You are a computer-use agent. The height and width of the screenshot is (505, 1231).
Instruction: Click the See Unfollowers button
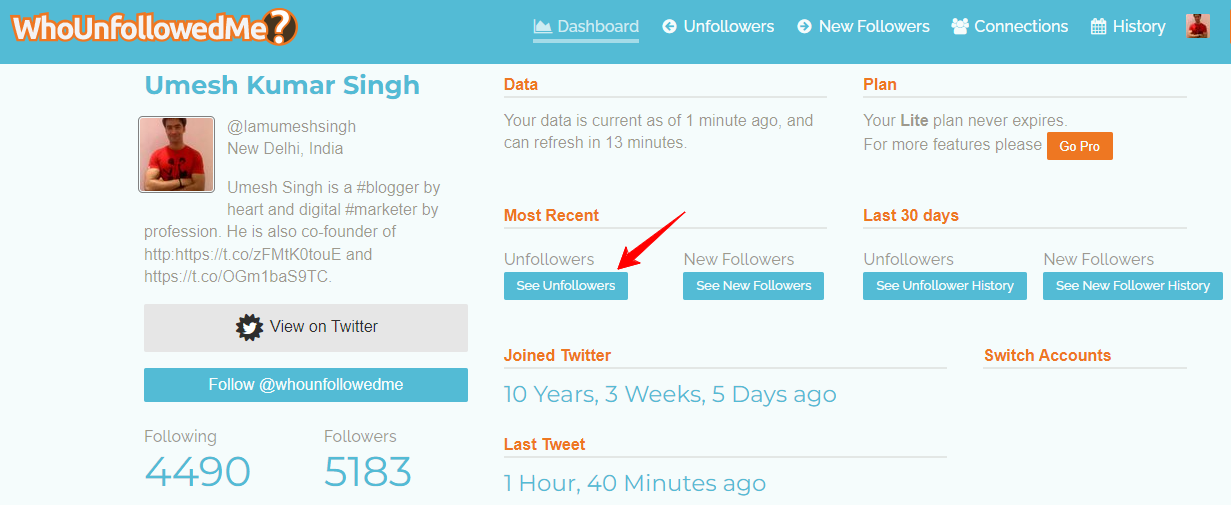(x=566, y=286)
